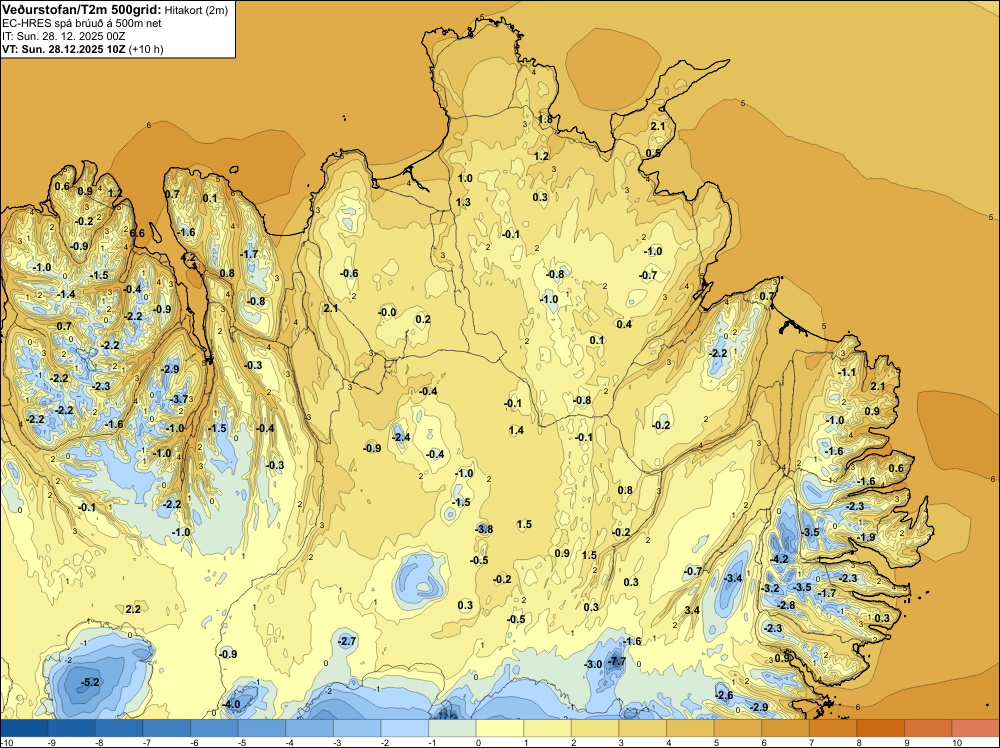This screenshot has width=1000, height=748.
Task: Click the '-3.4' temperature label
Action: tap(733, 578)
